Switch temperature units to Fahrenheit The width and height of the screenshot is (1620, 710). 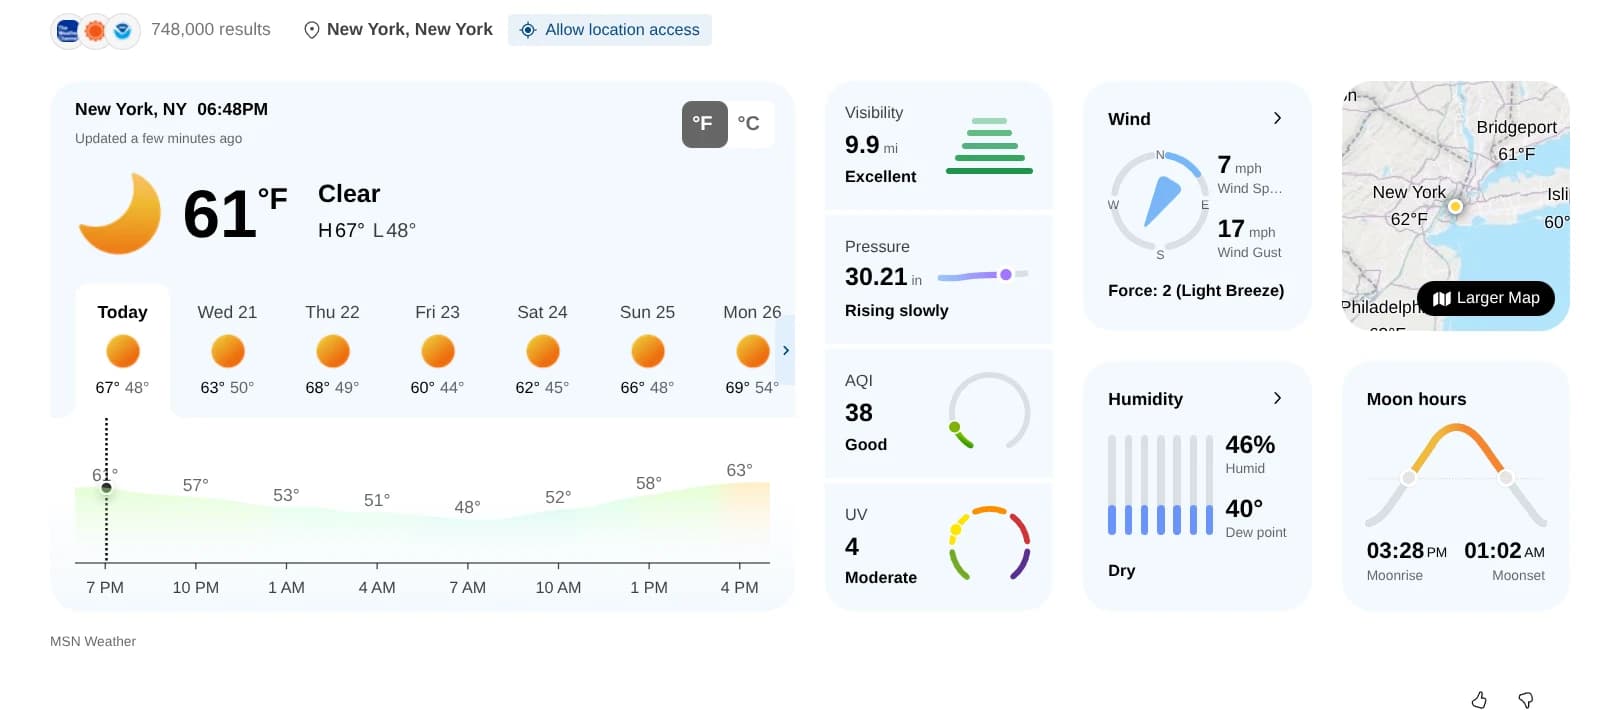click(x=704, y=124)
